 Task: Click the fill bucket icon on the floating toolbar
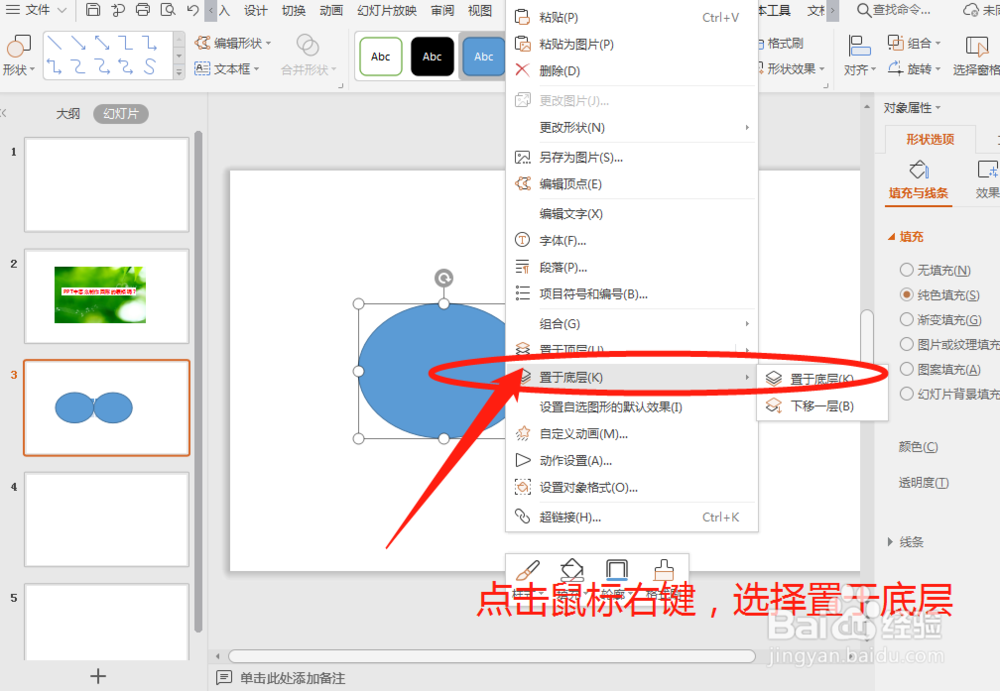tap(572, 570)
